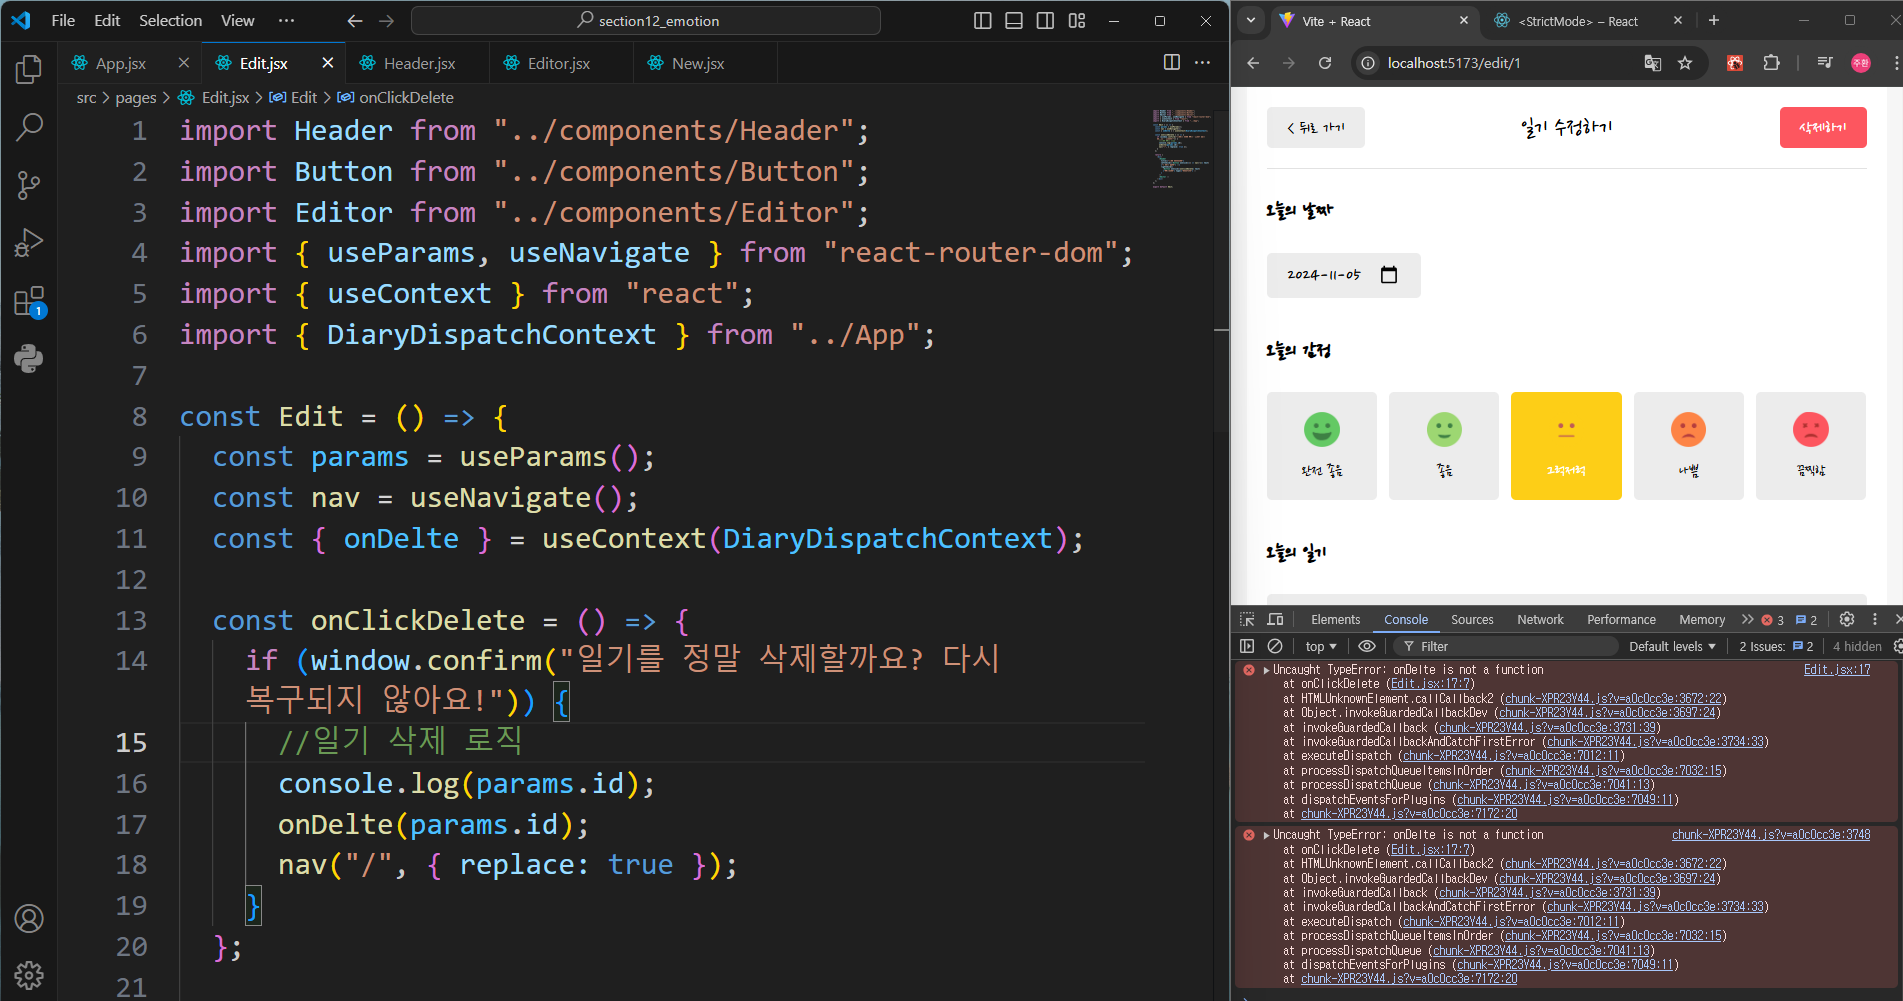1903x1001 pixels.
Task: Switch to the Editor.jsx tab
Action: click(558, 63)
